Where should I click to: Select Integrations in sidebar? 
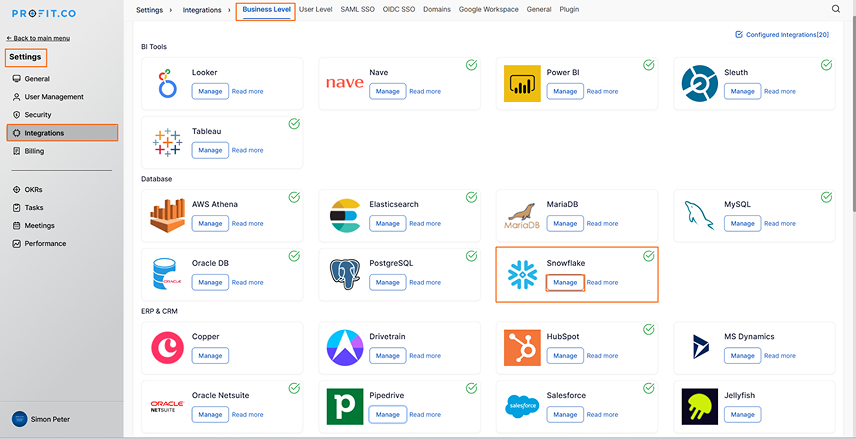point(62,133)
